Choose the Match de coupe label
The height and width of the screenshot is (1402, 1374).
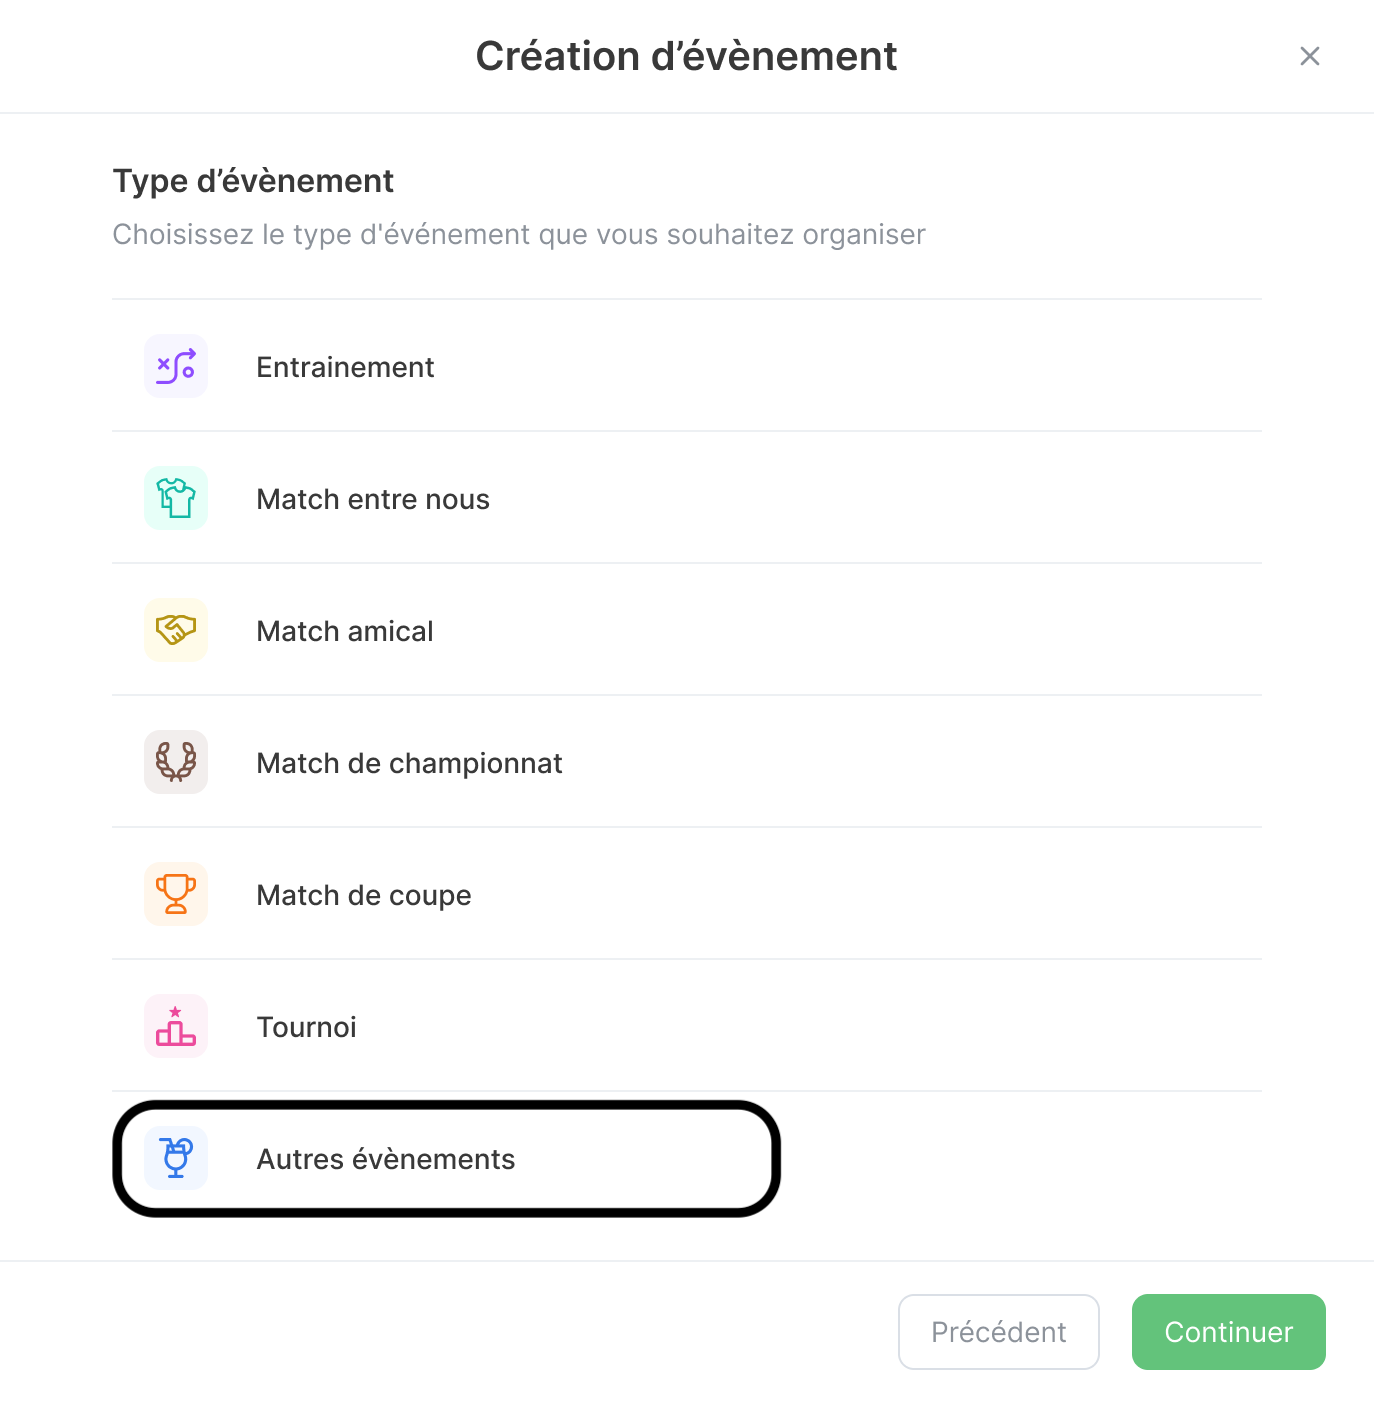coord(364,895)
